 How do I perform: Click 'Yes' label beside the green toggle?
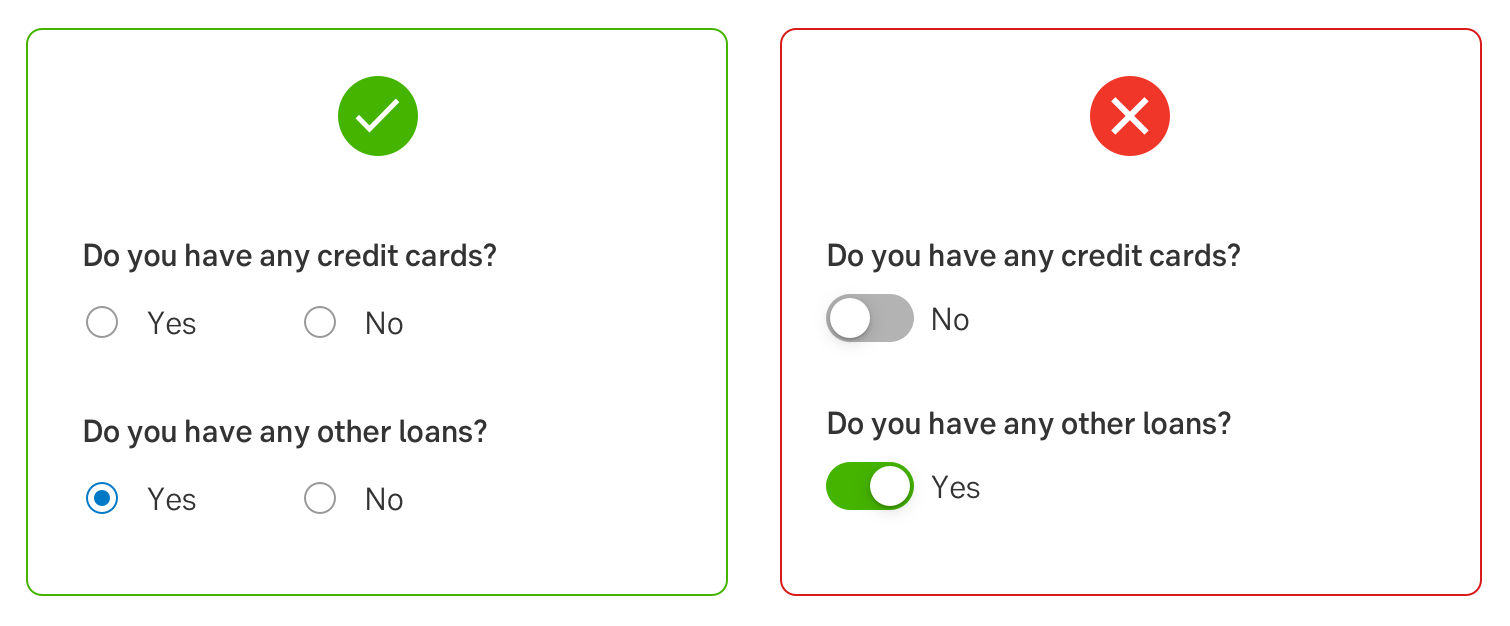[956, 487]
